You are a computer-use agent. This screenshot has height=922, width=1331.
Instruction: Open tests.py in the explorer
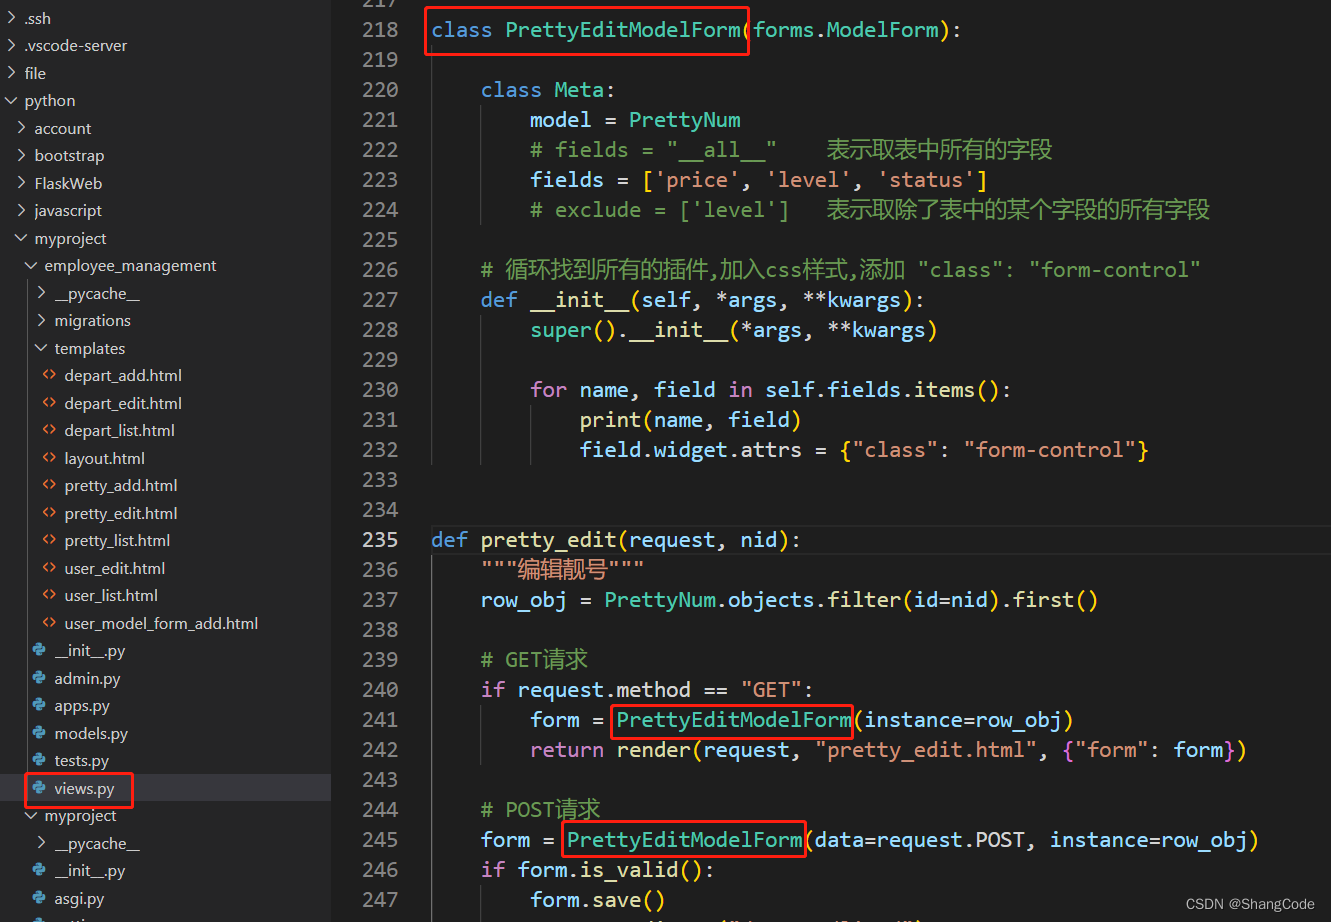[x=82, y=761]
